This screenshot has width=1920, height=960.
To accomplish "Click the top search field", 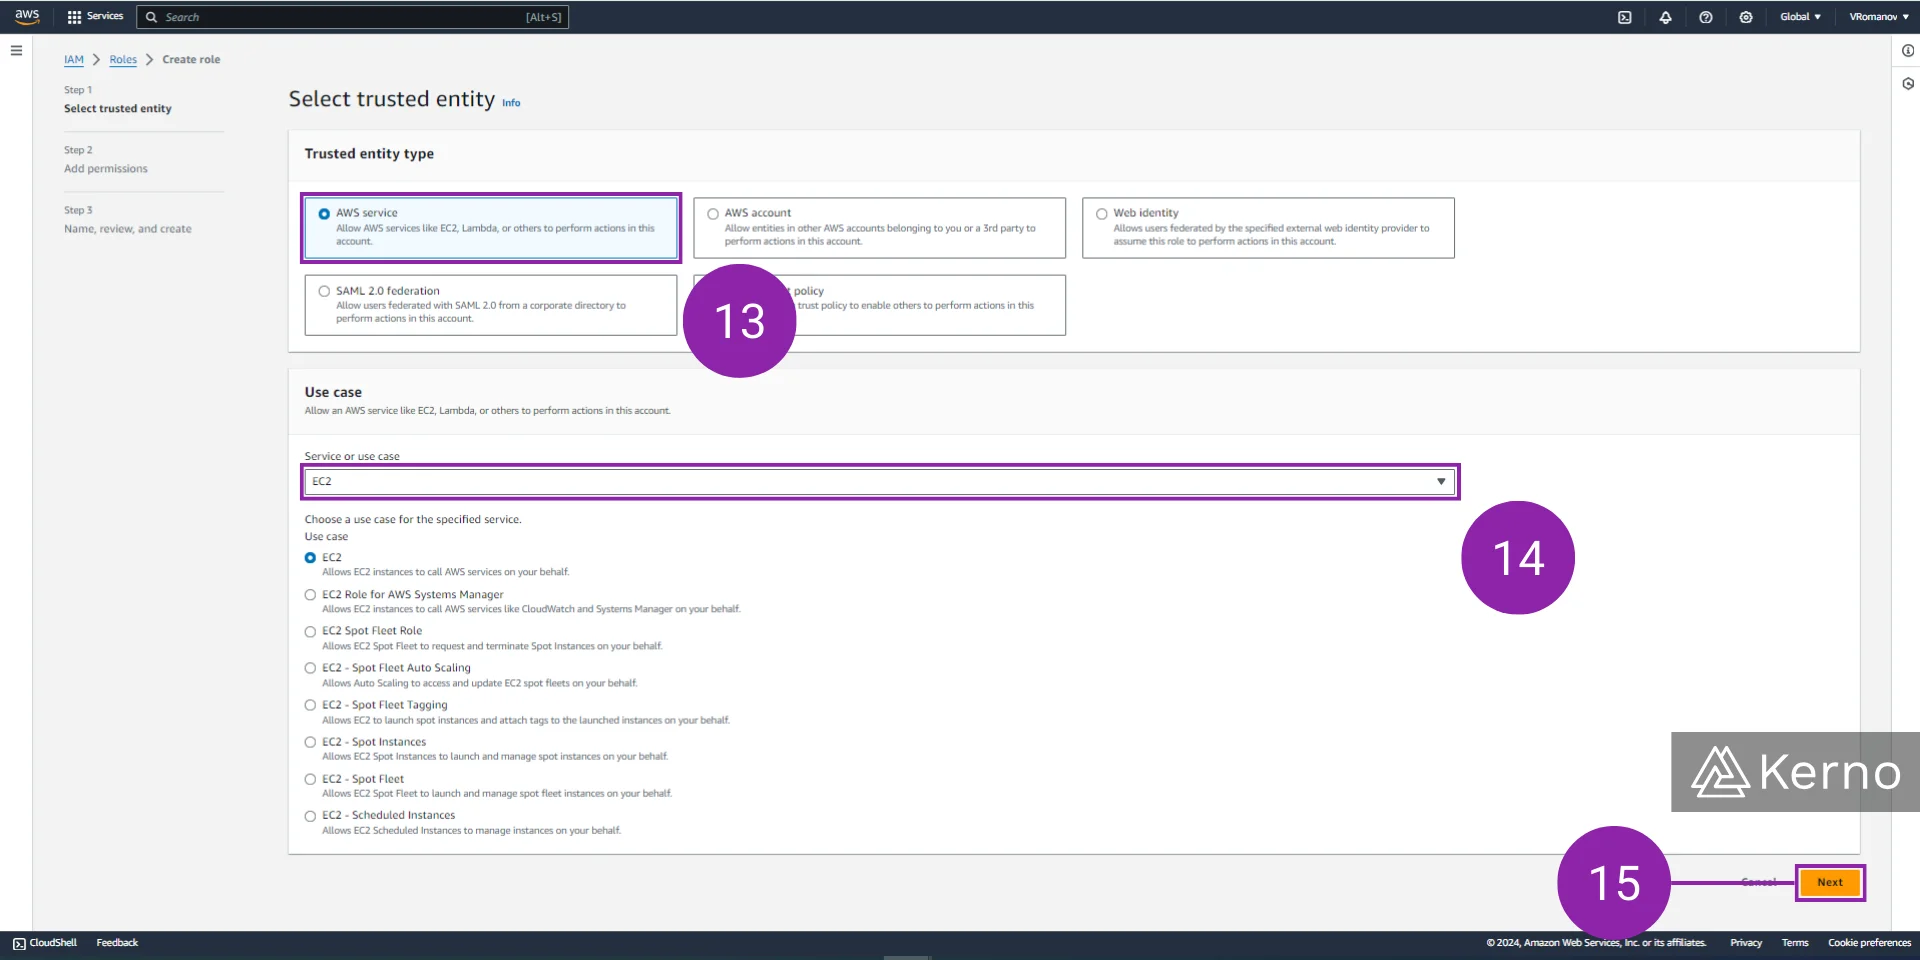I will (353, 17).
